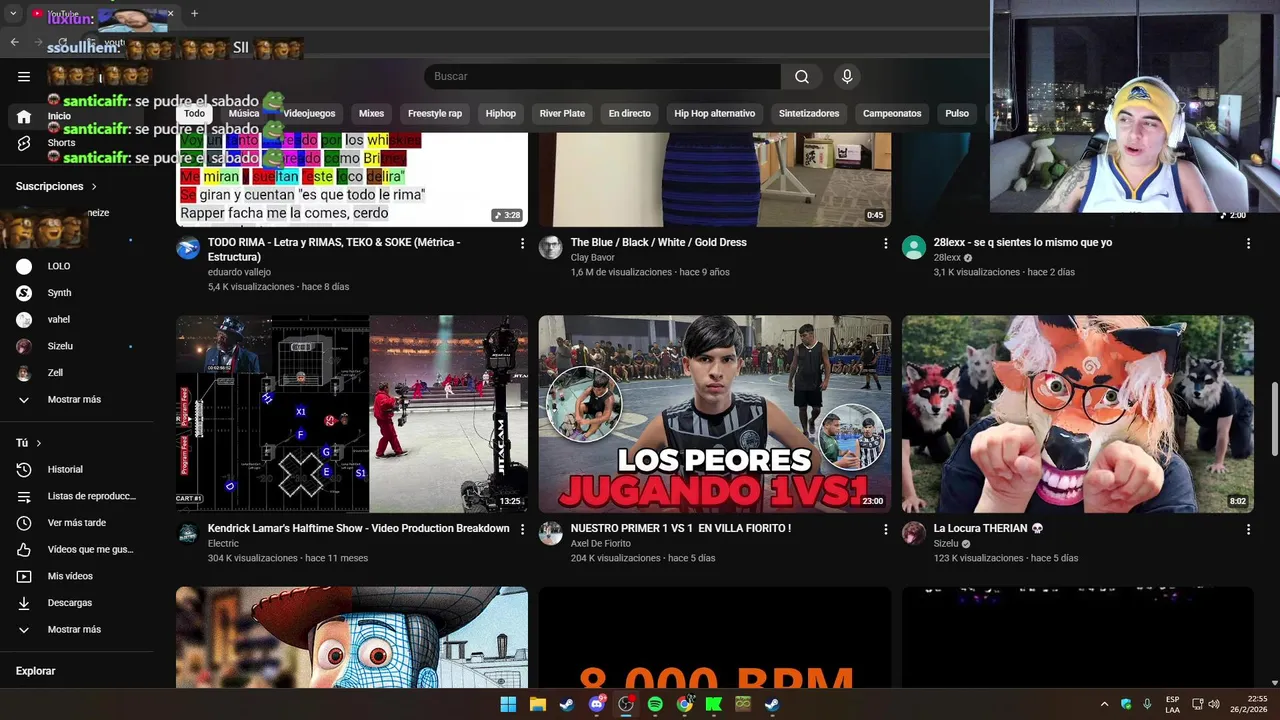Click the search magnifier button
Screen dimensions: 1280x720
click(x=802, y=77)
